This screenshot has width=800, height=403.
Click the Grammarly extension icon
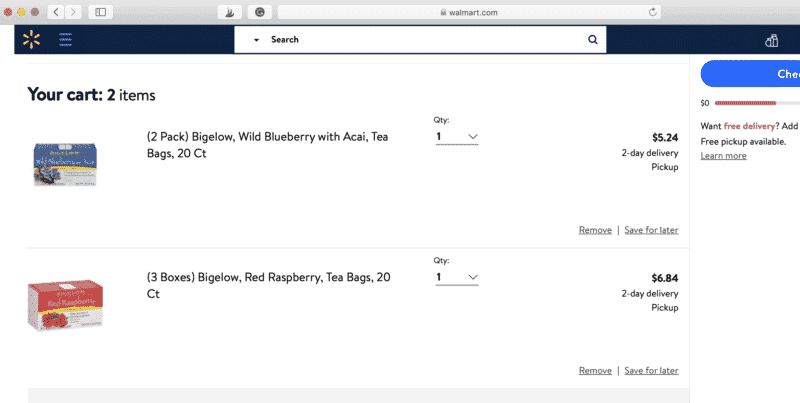(x=260, y=12)
